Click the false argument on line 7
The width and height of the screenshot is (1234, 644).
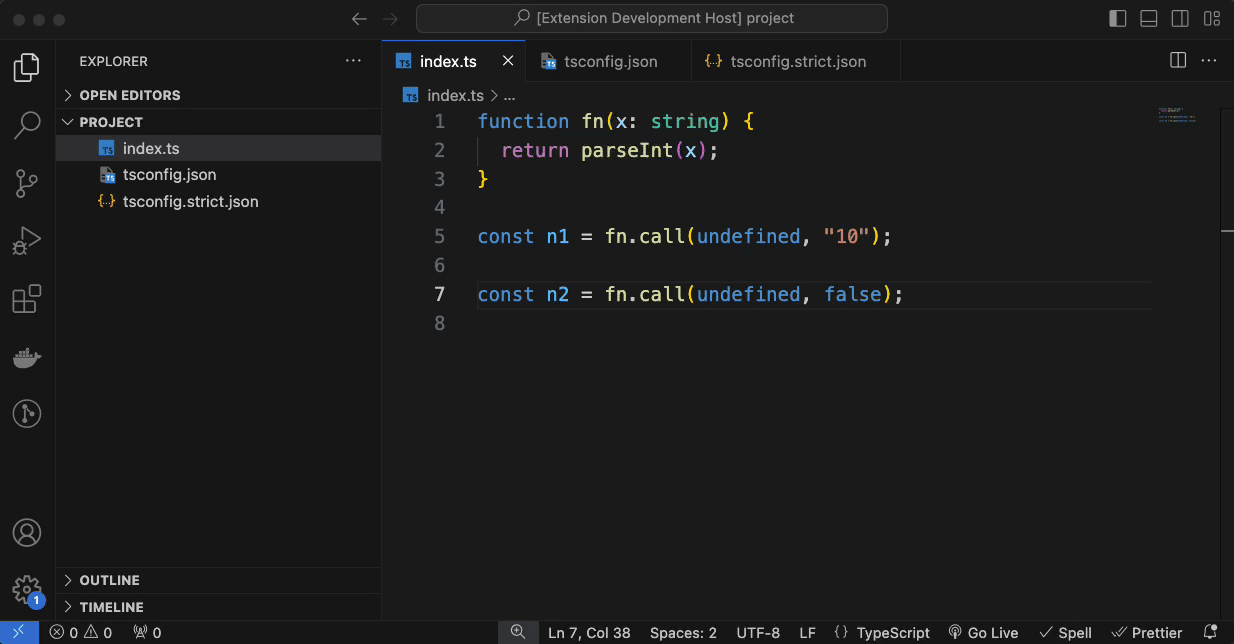tap(853, 295)
